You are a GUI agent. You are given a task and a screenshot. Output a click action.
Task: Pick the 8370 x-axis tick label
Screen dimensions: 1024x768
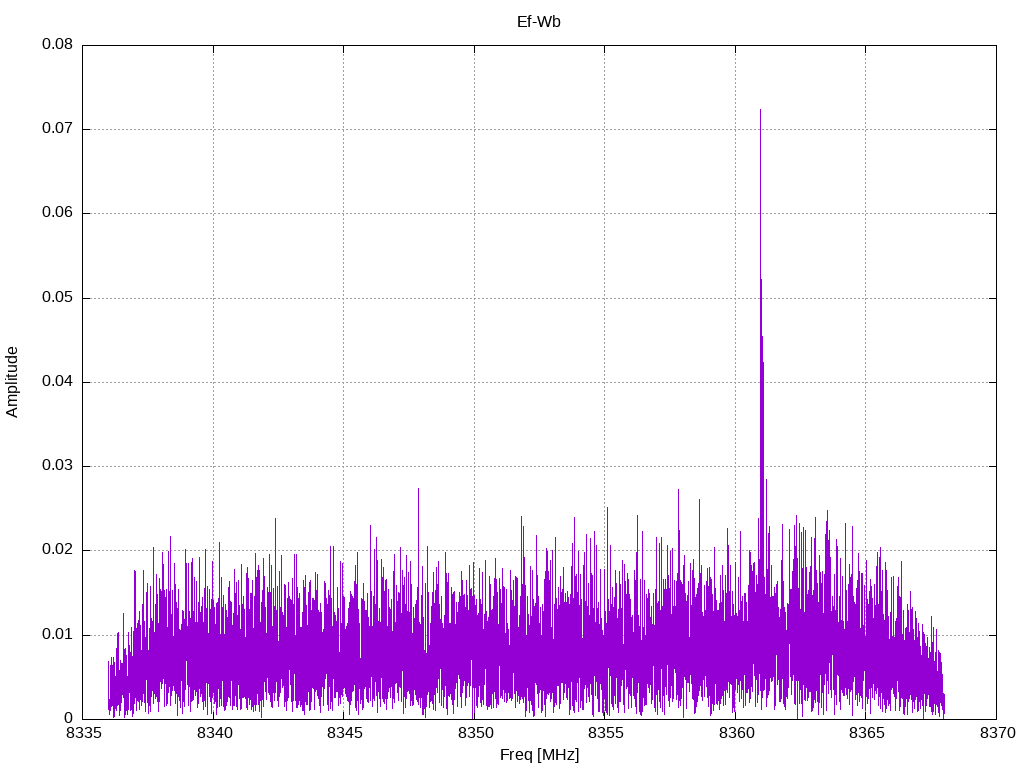996,734
